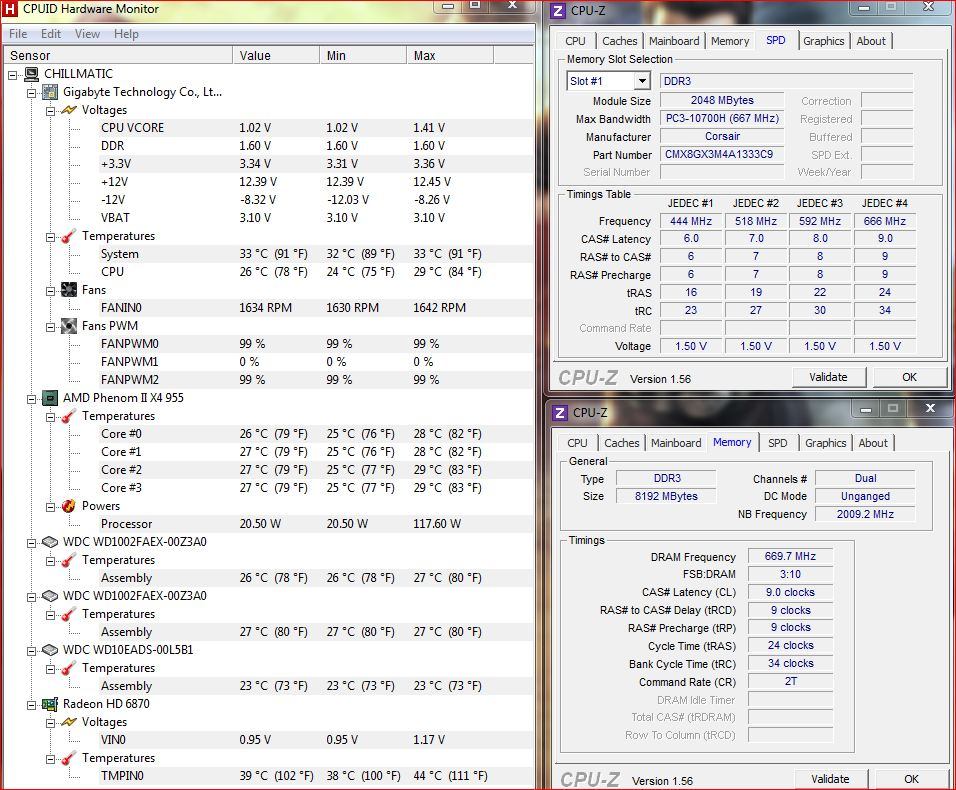Collapse the CHILLMATIC root node
The height and width of the screenshot is (790, 956).
(x=13, y=75)
